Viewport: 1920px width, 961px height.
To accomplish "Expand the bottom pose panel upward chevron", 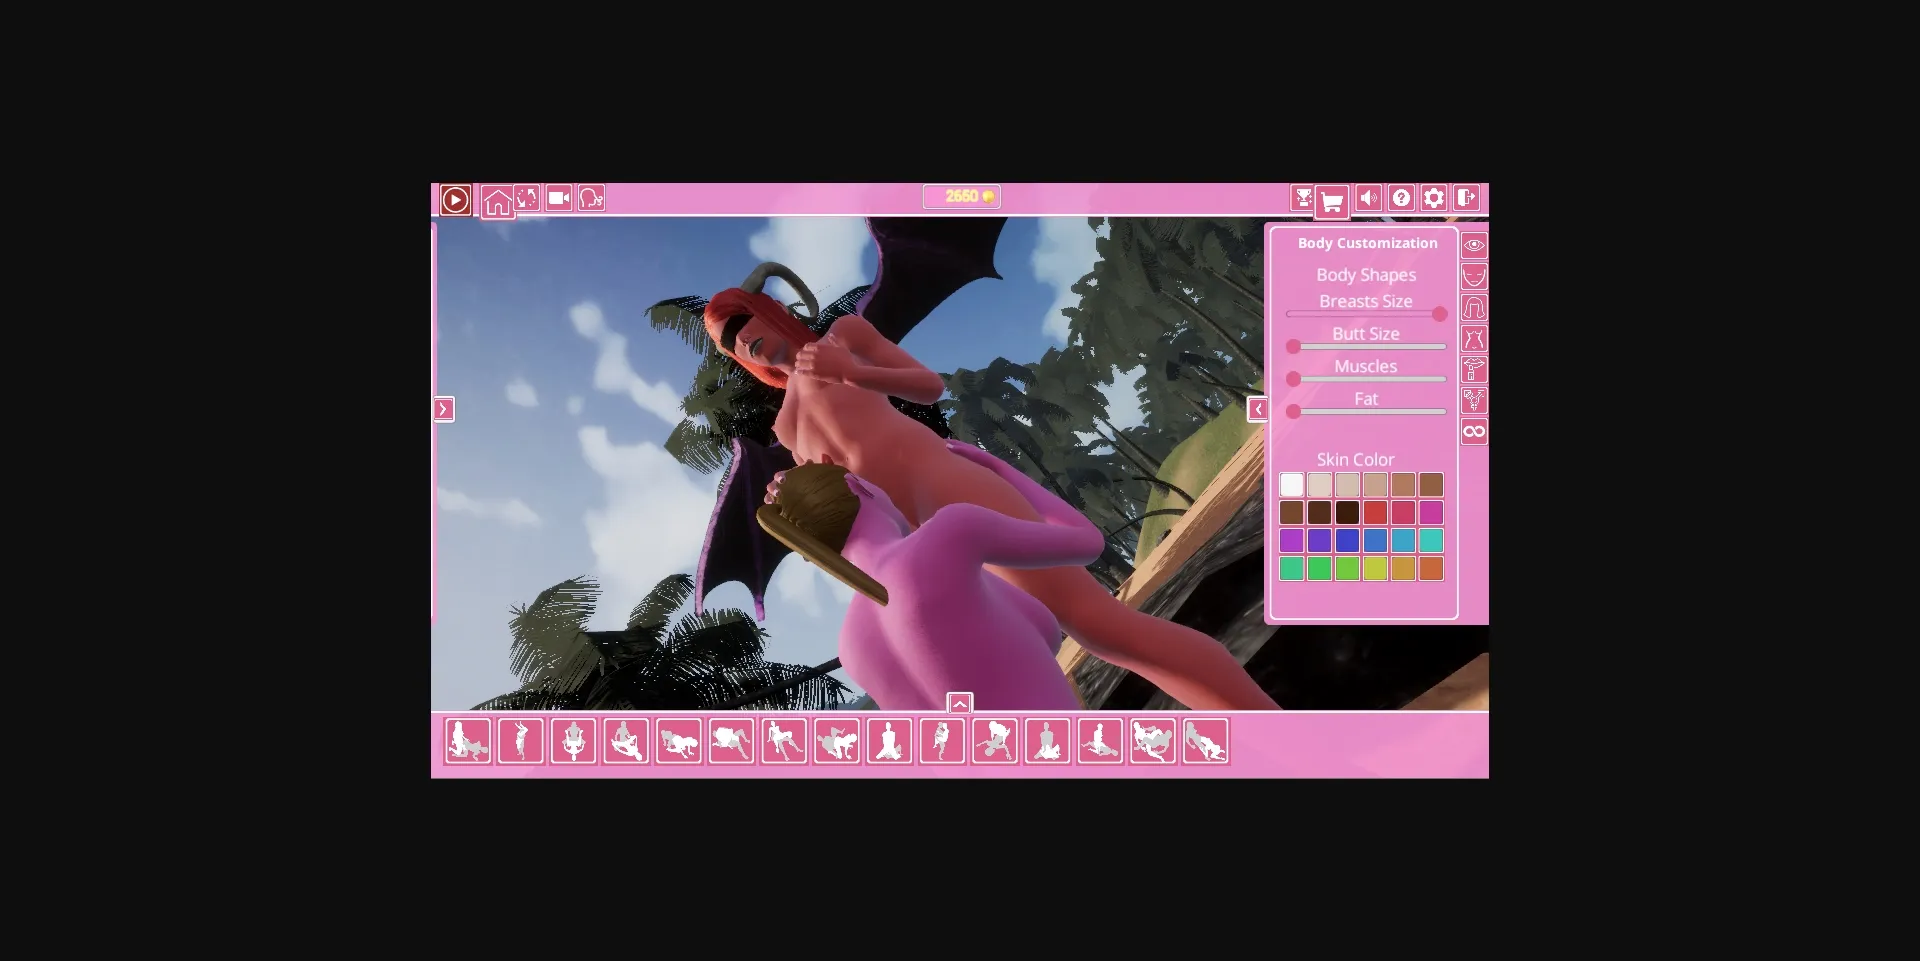I will click(x=960, y=703).
